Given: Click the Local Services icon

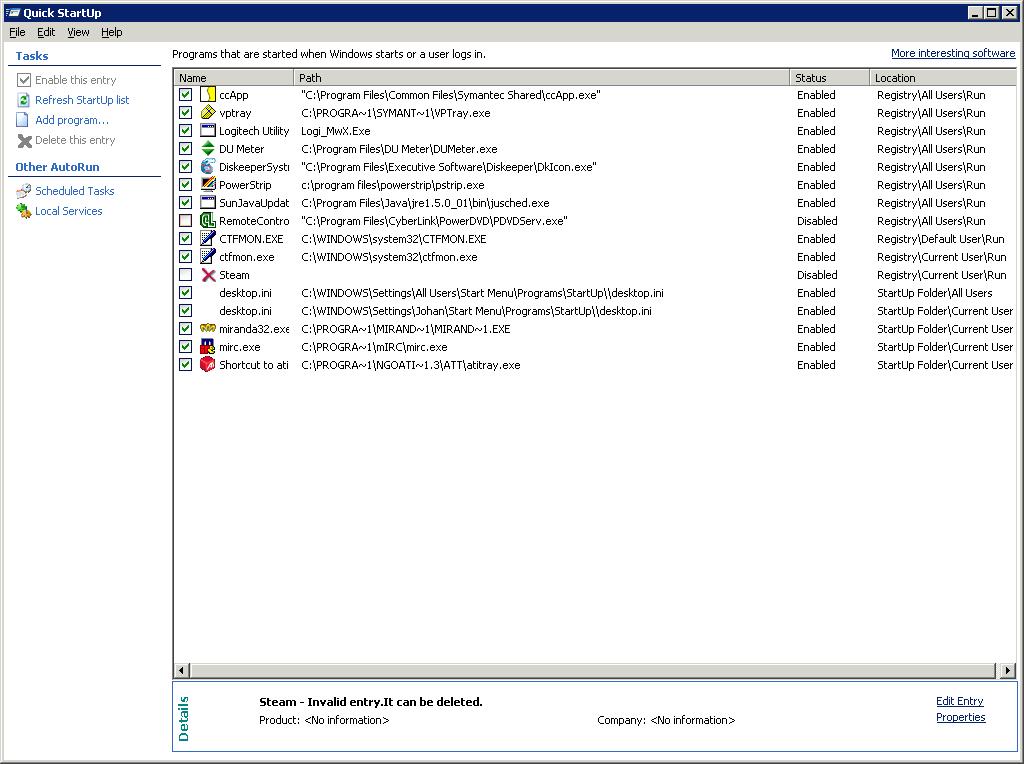Looking at the screenshot, I should 24,211.
